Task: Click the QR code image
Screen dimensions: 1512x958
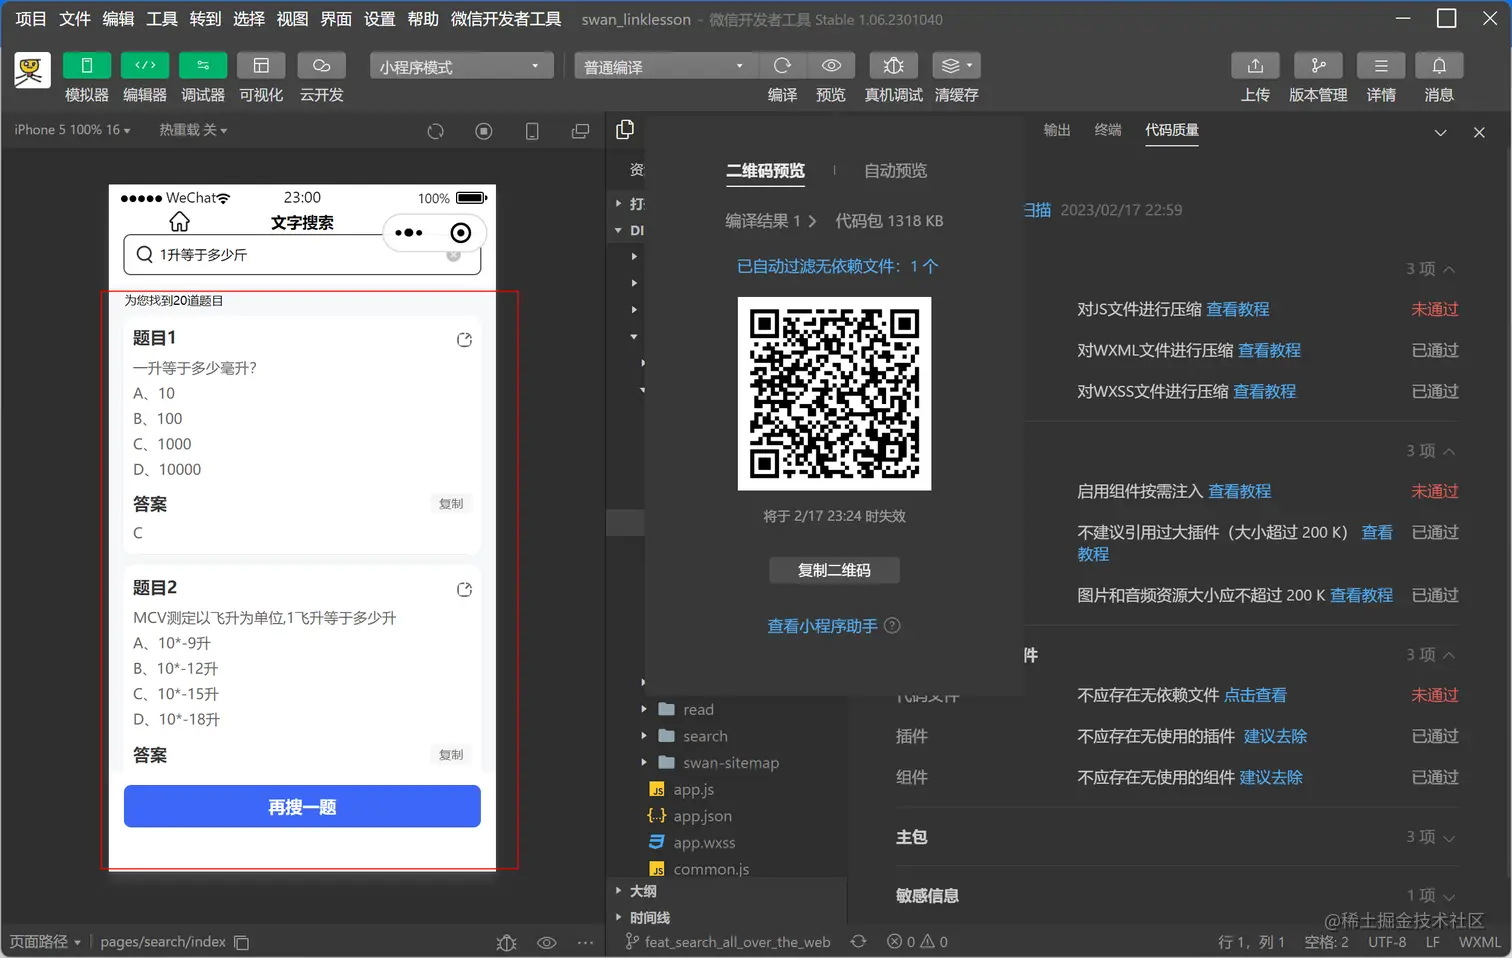Action: tap(834, 394)
